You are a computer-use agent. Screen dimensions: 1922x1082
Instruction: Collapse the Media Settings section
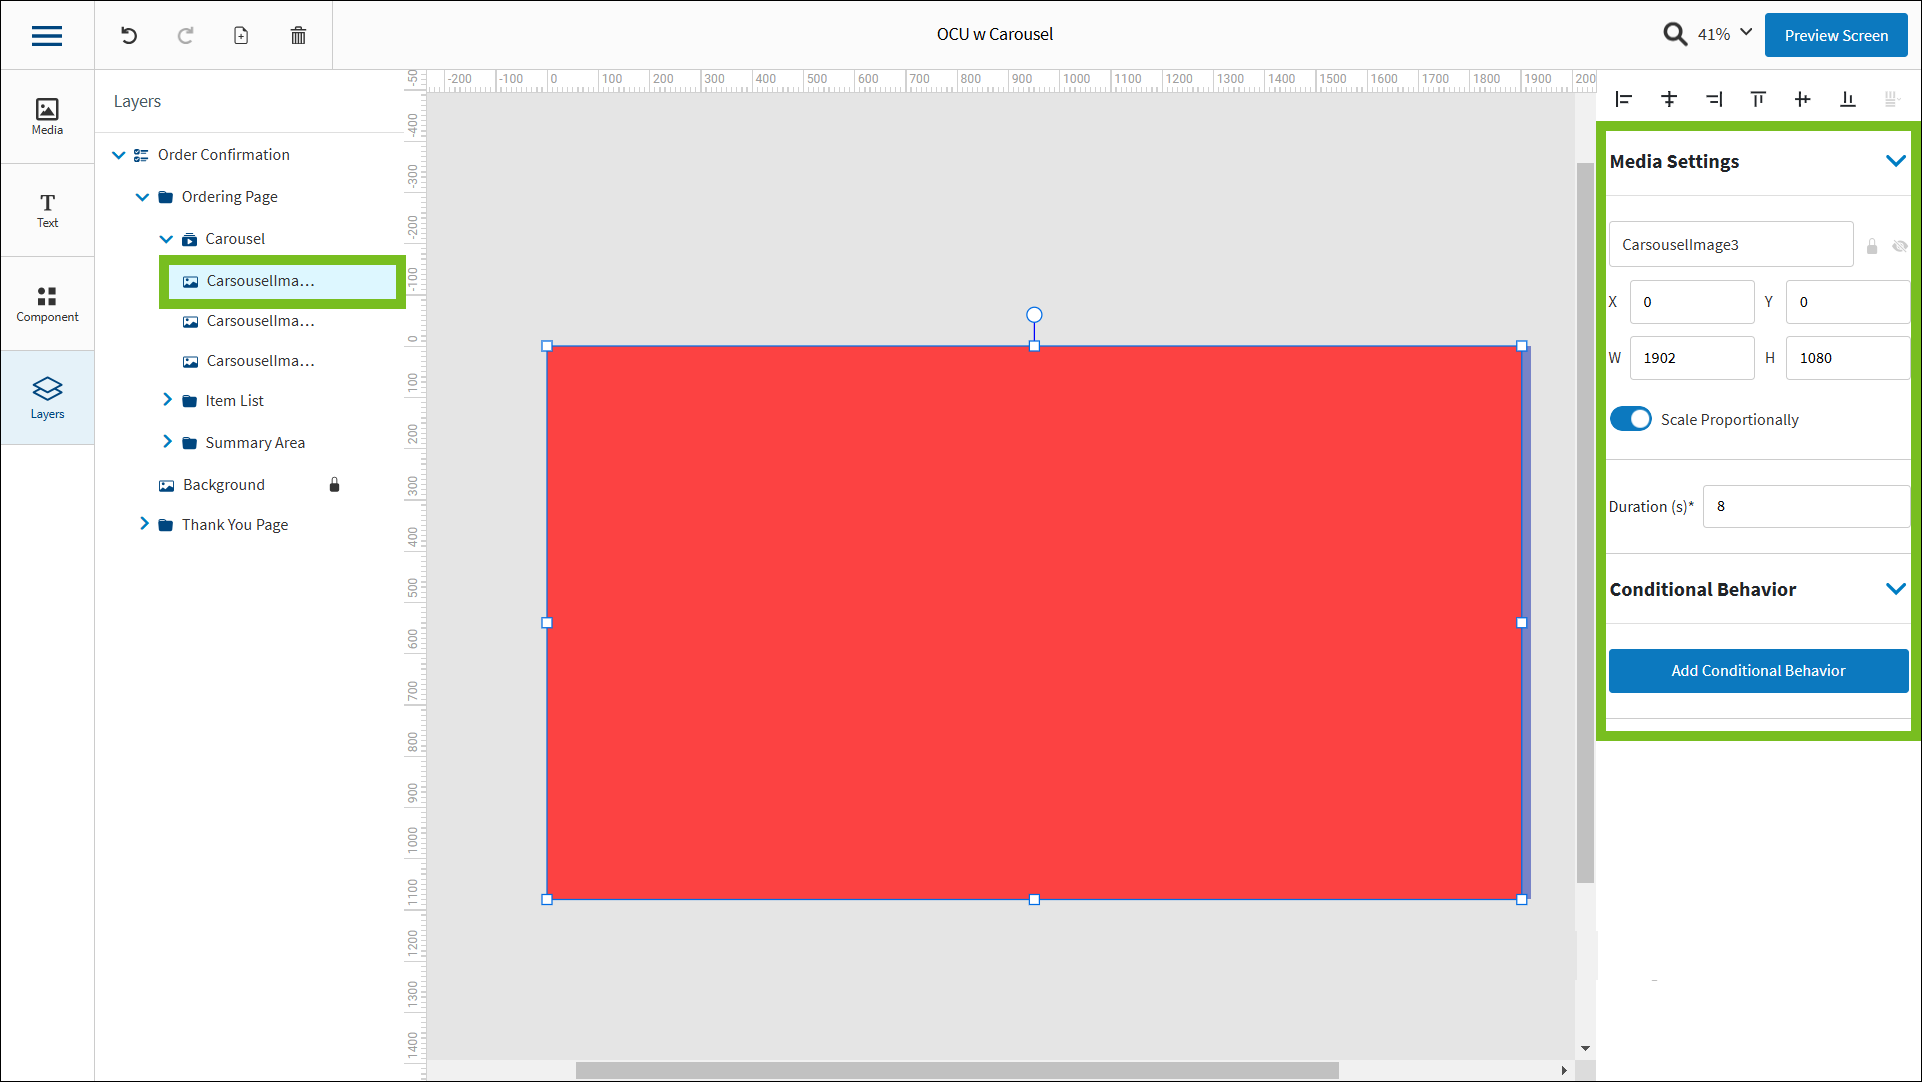pos(1895,161)
